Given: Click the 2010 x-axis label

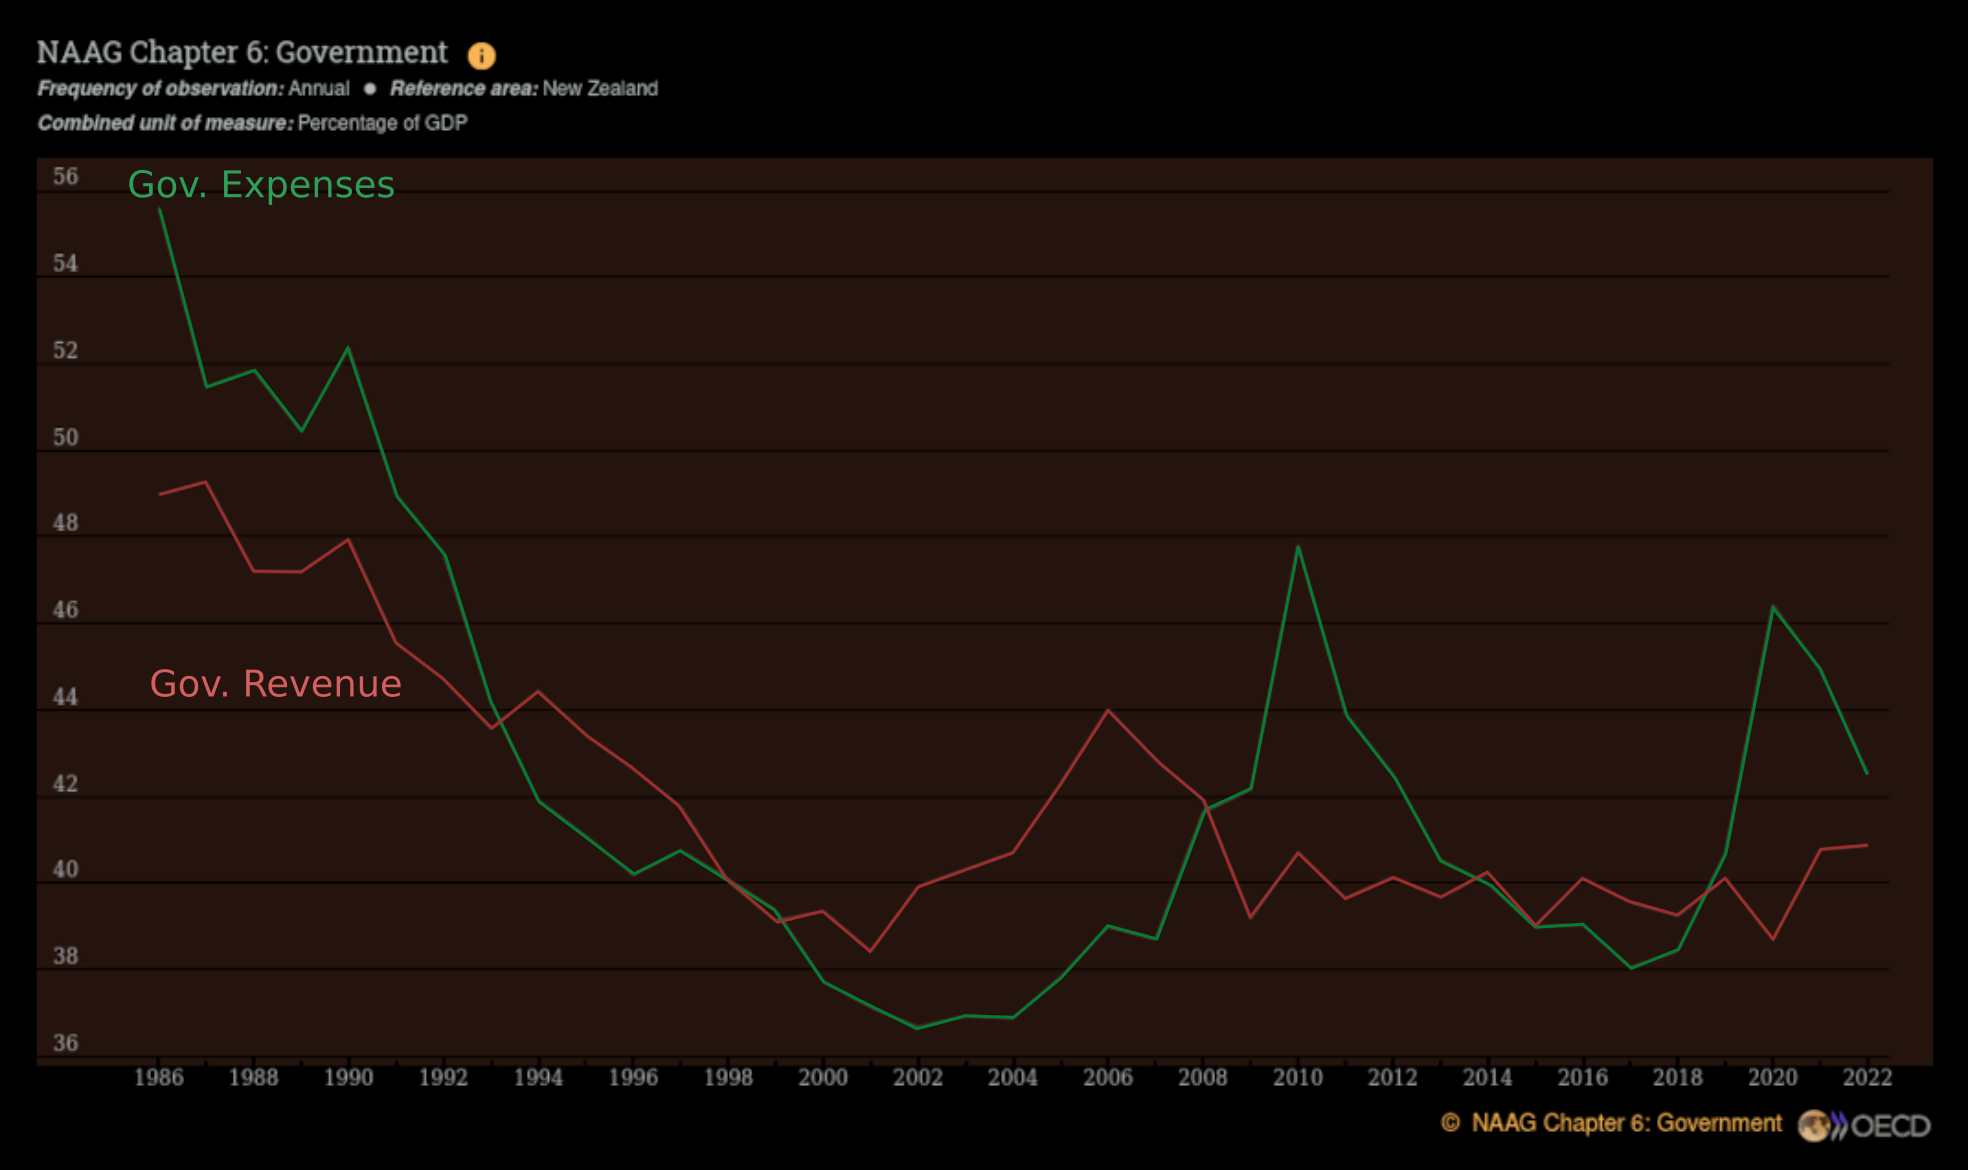Looking at the screenshot, I should pos(1298,1077).
